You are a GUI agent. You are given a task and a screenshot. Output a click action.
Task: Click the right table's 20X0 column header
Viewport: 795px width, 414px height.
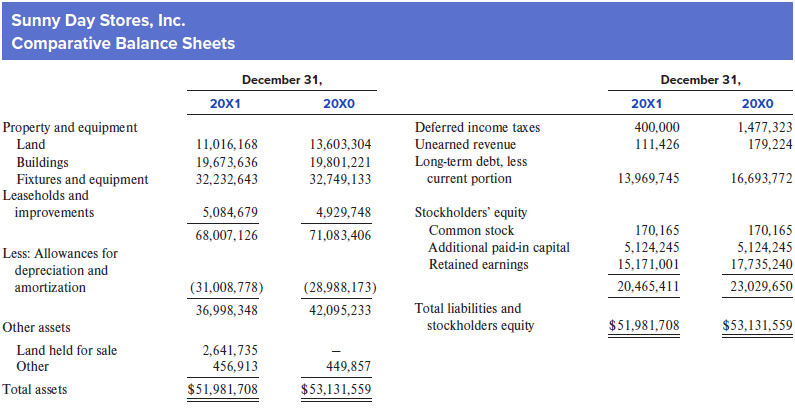[x=757, y=104]
